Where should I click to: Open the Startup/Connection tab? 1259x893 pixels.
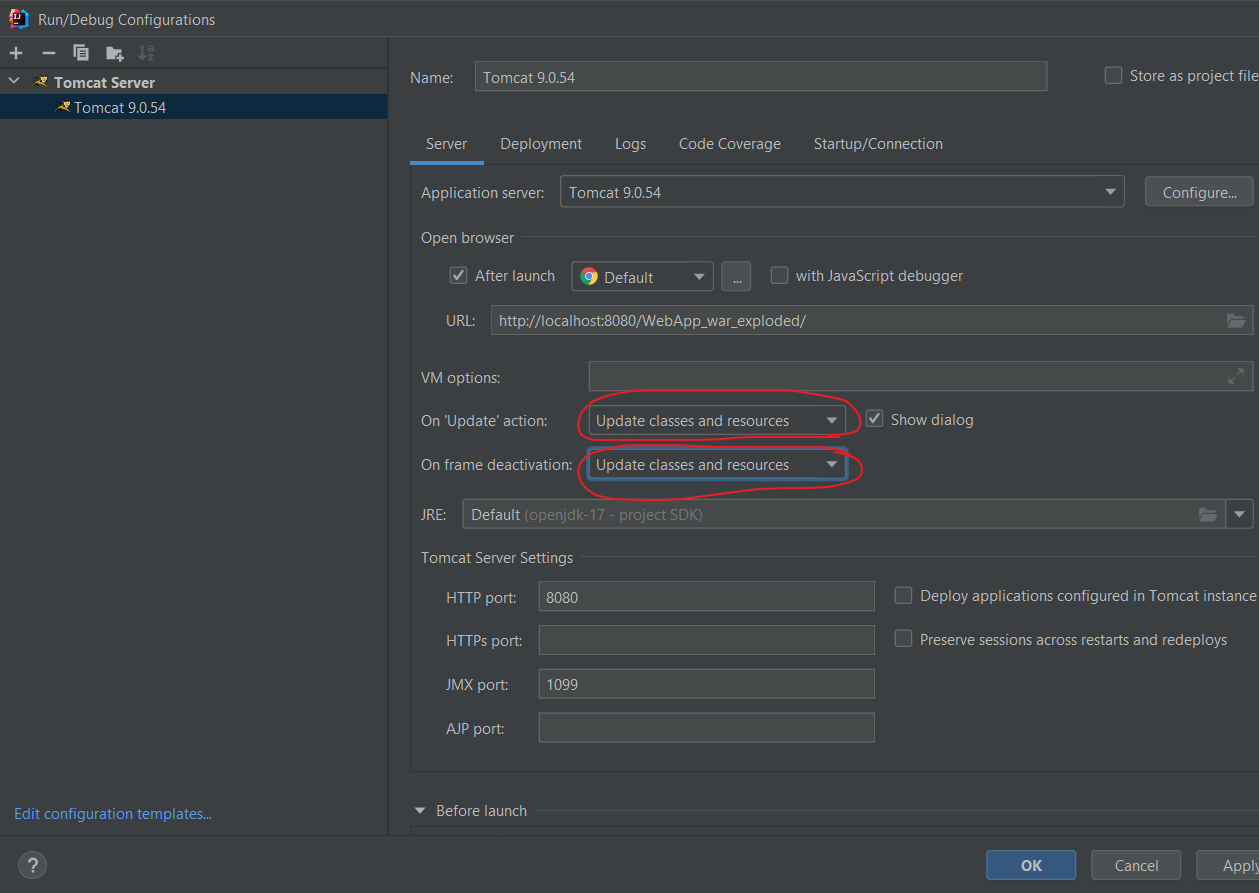(878, 144)
